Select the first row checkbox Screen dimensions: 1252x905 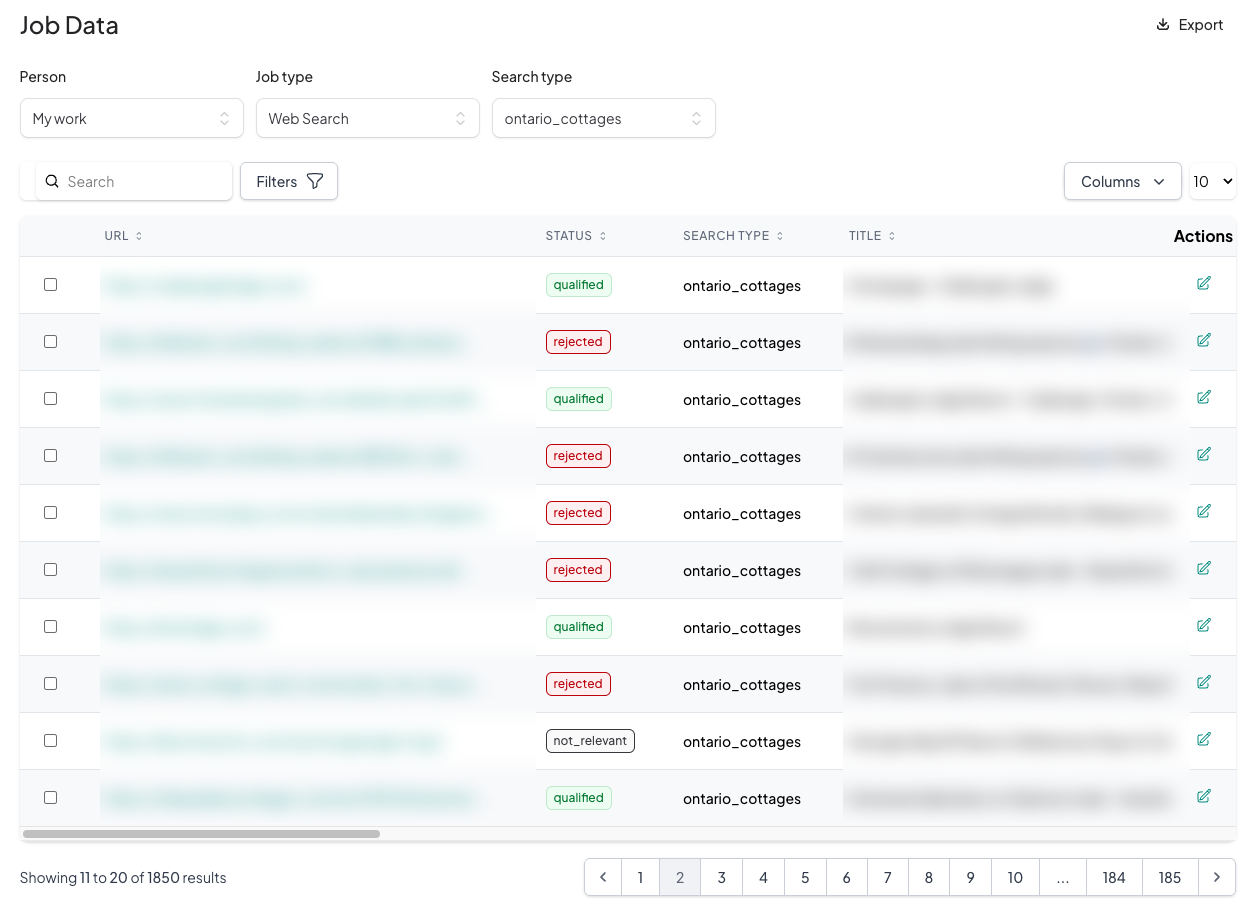pos(51,285)
